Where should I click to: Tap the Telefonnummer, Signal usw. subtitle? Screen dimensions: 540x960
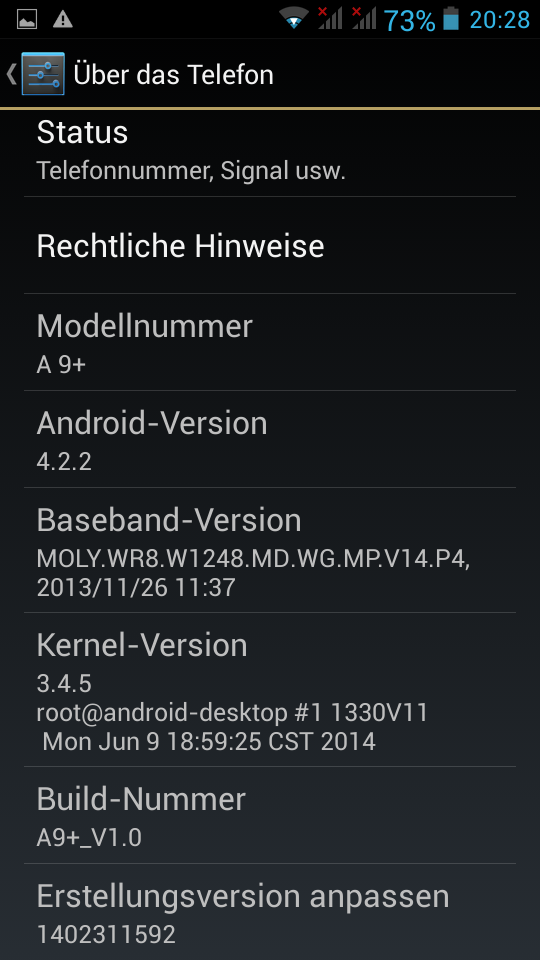coord(191,170)
